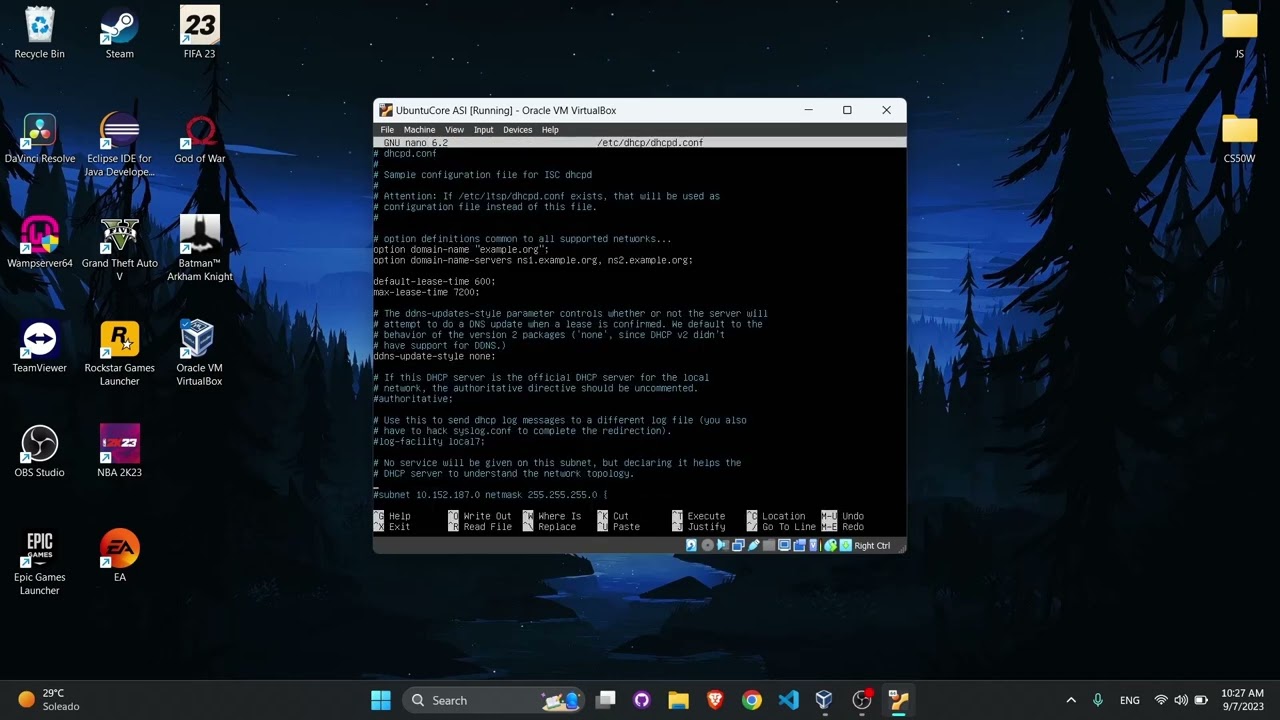Select the Epic Games Launcher icon
The height and width of the screenshot is (720, 1280).
39,563
